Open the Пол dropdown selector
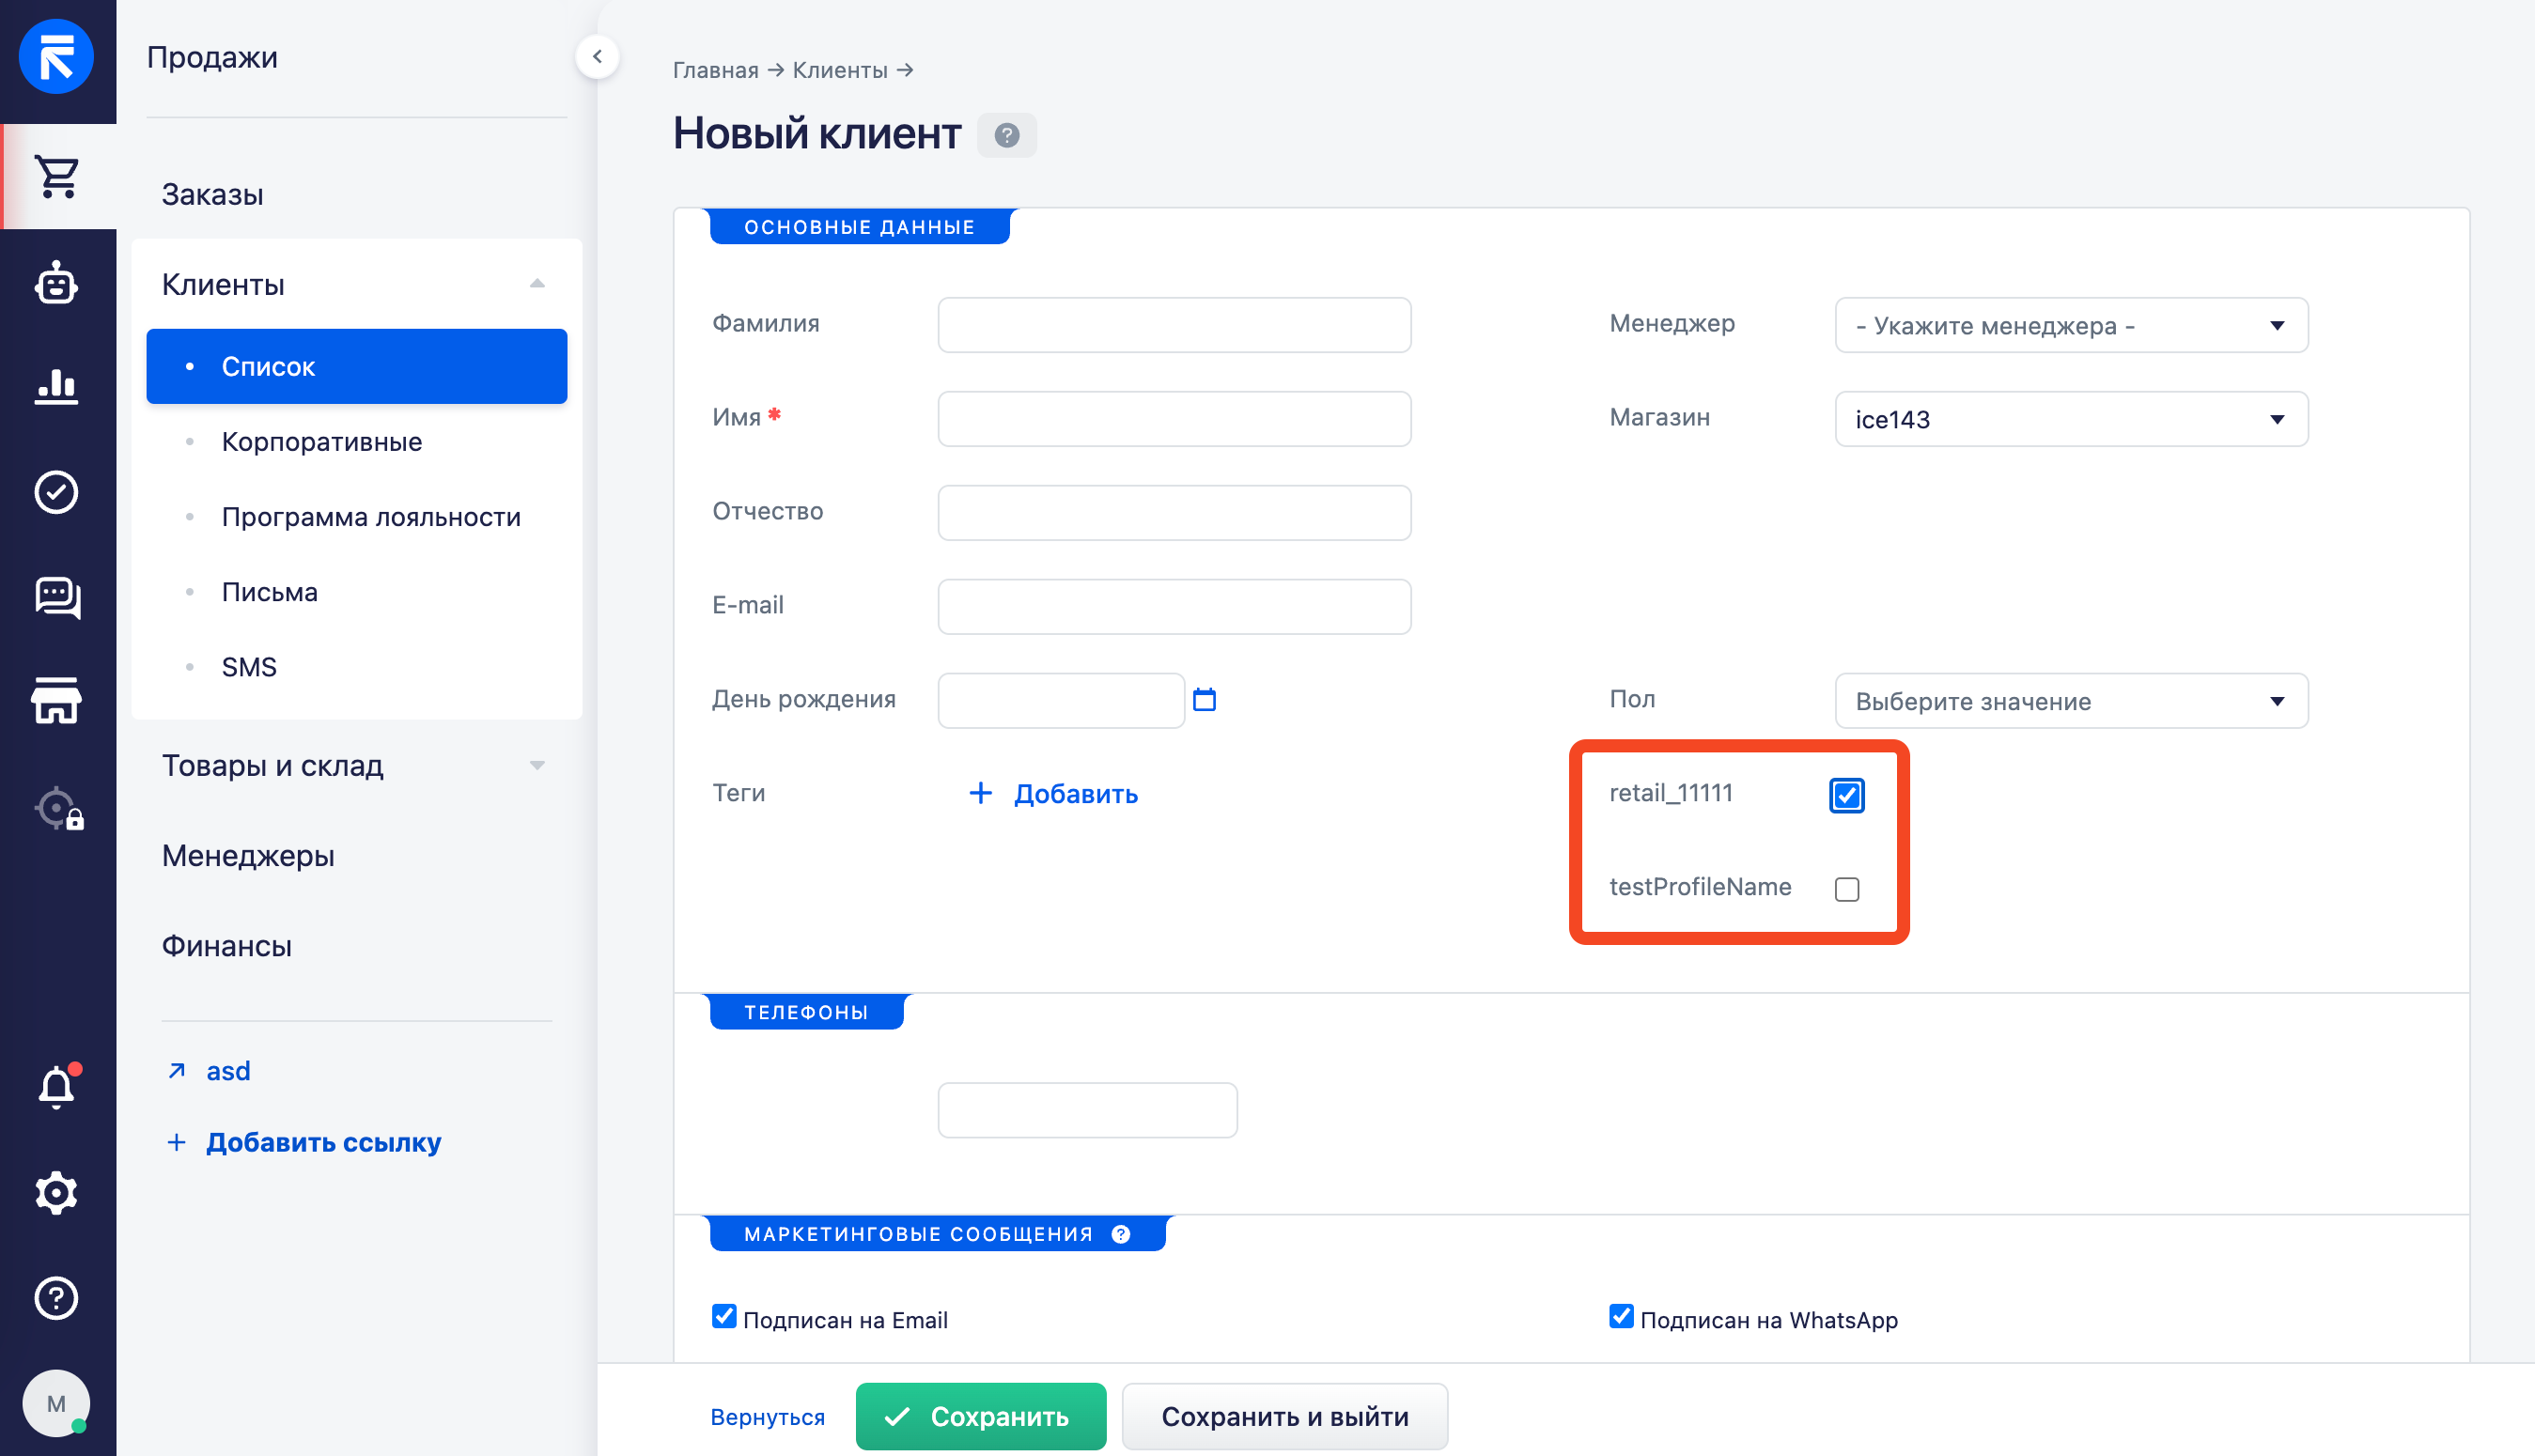The image size is (2535, 1456). point(2070,701)
